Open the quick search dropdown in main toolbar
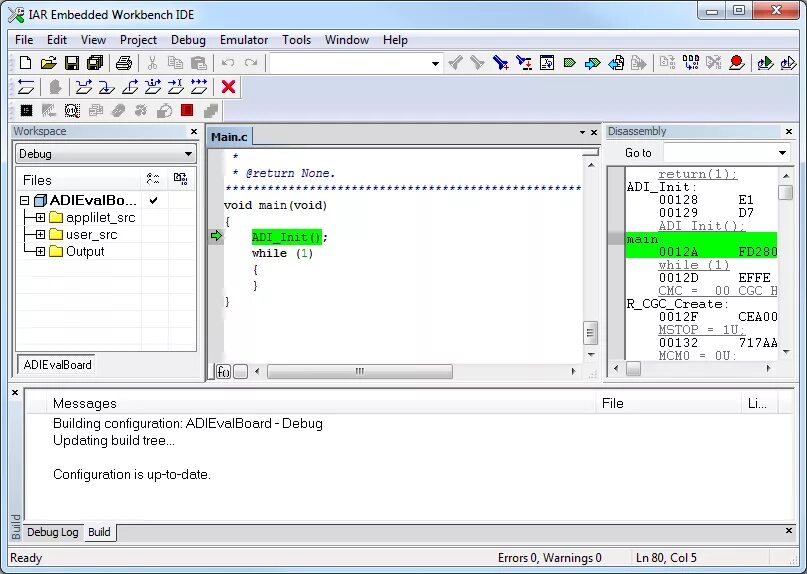Image resolution: width=807 pixels, height=574 pixels. [435, 63]
